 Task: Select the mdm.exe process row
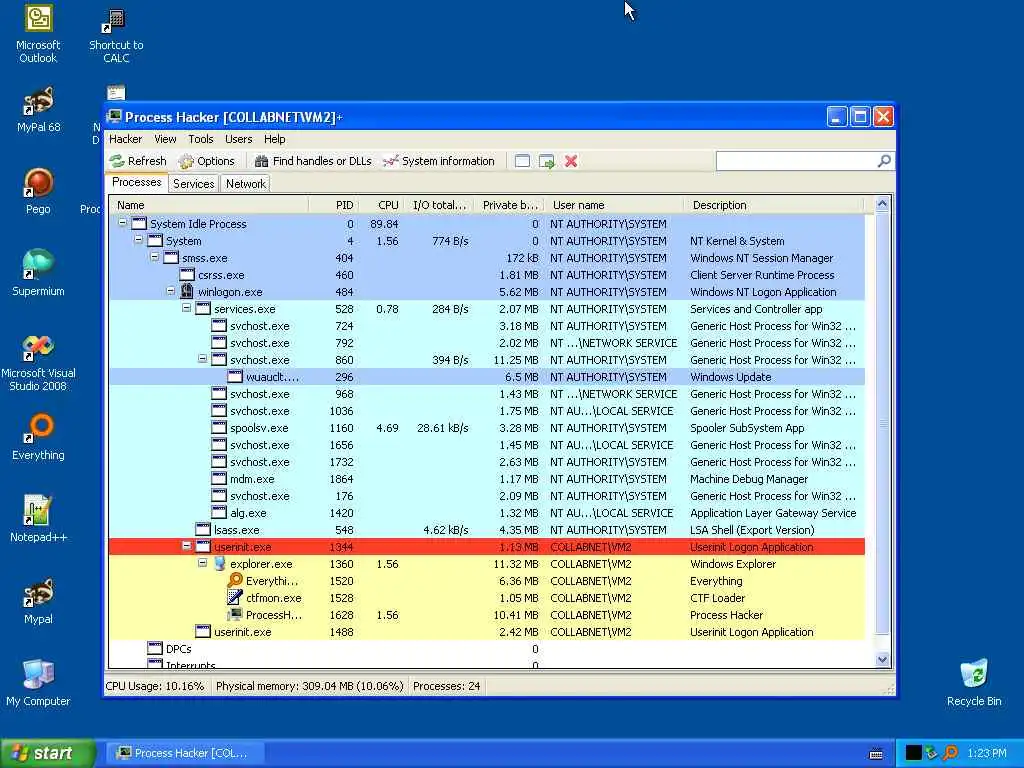[487, 479]
